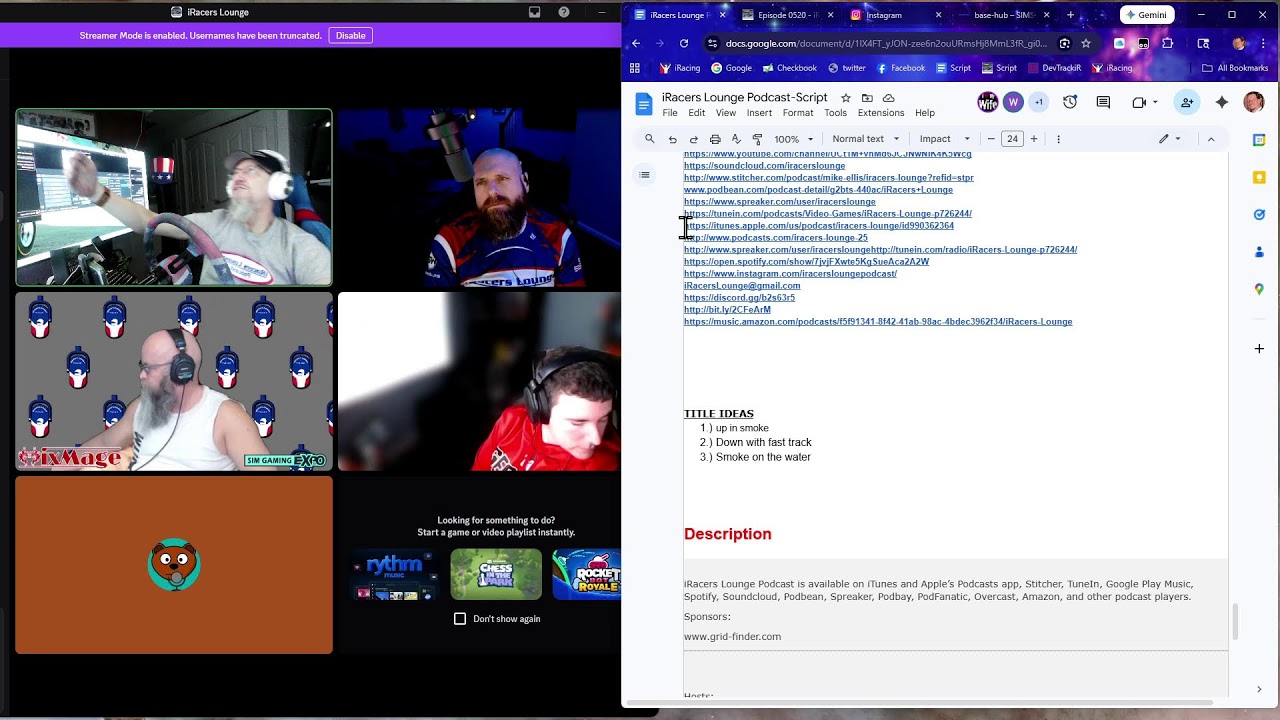This screenshot has height=720, width=1280.
Task: Open the Insert menu
Action: point(759,113)
